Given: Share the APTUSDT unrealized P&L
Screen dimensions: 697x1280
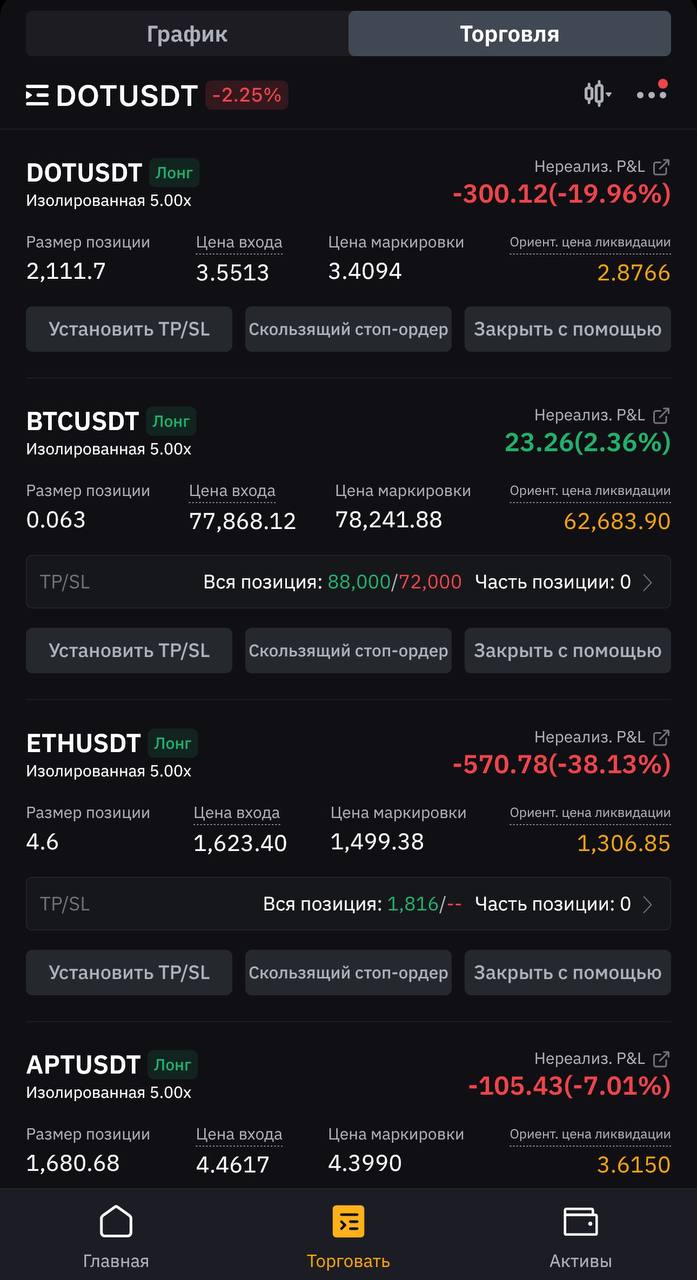Looking at the screenshot, I should click(x=661, y=1059).
